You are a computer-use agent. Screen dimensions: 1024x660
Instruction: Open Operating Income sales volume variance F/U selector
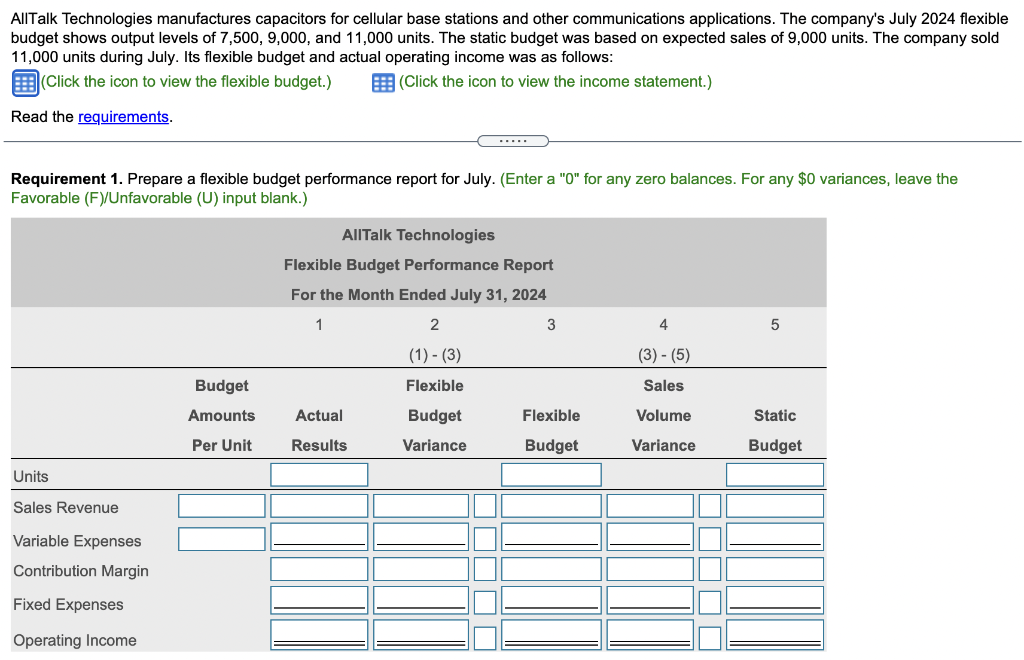tap(710, 634)
